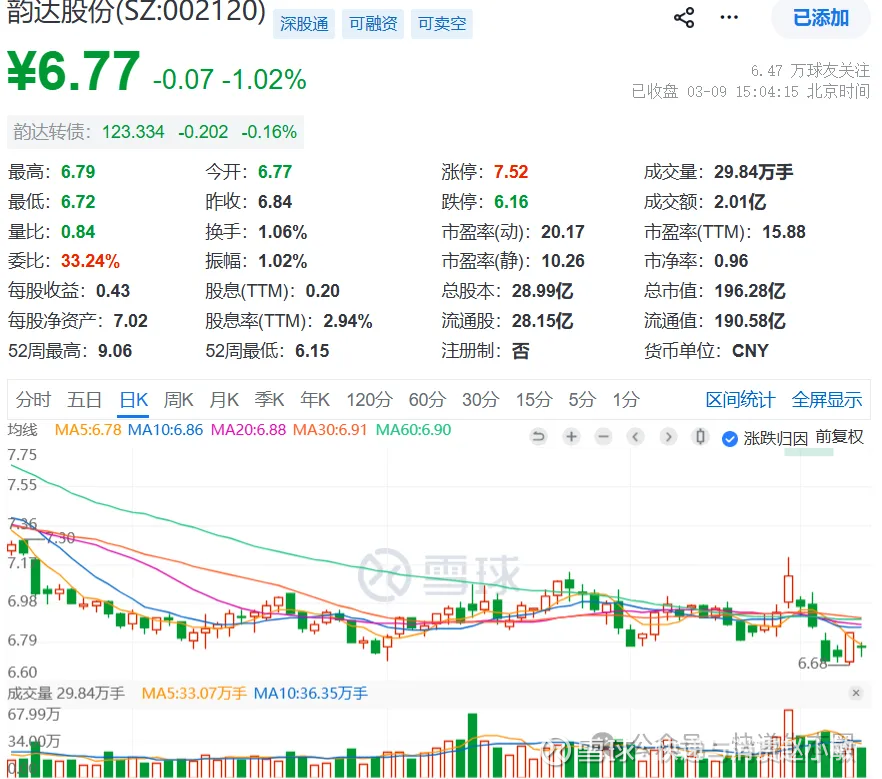Switch to the 60分 chart tab
The width and height of the screenshot is (882, 779).
tap(428, 400)
